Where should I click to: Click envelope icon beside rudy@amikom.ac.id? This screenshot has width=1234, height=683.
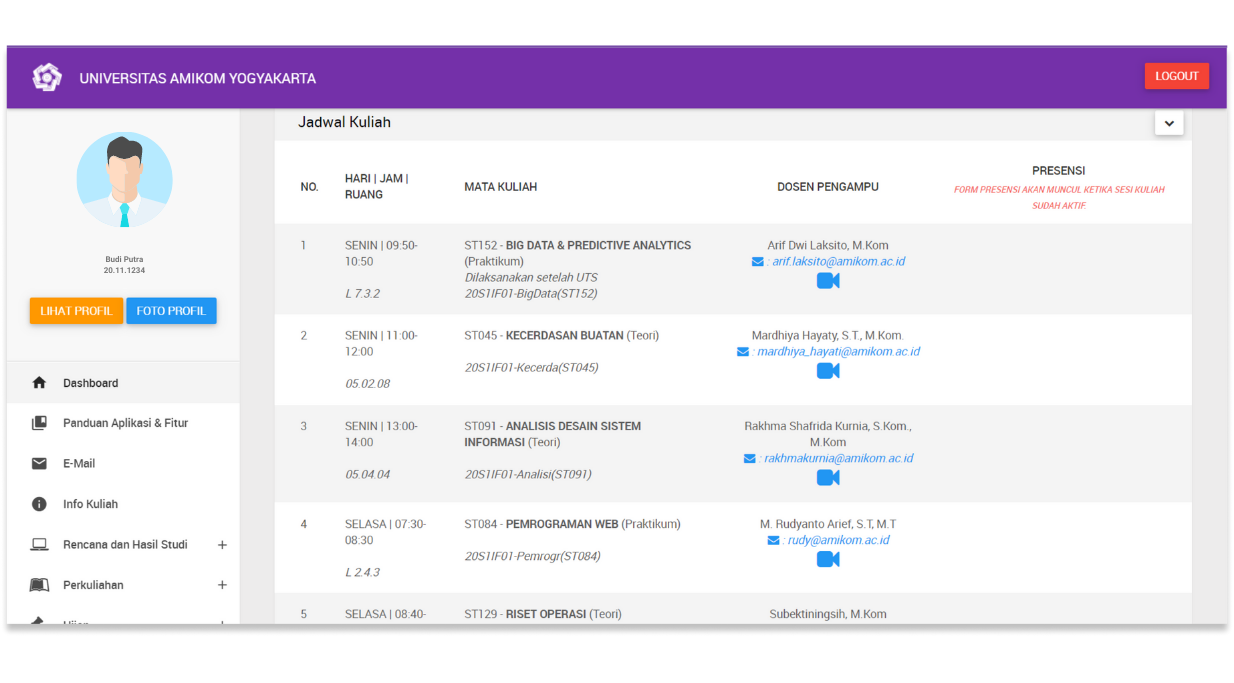tap(773, 541)
